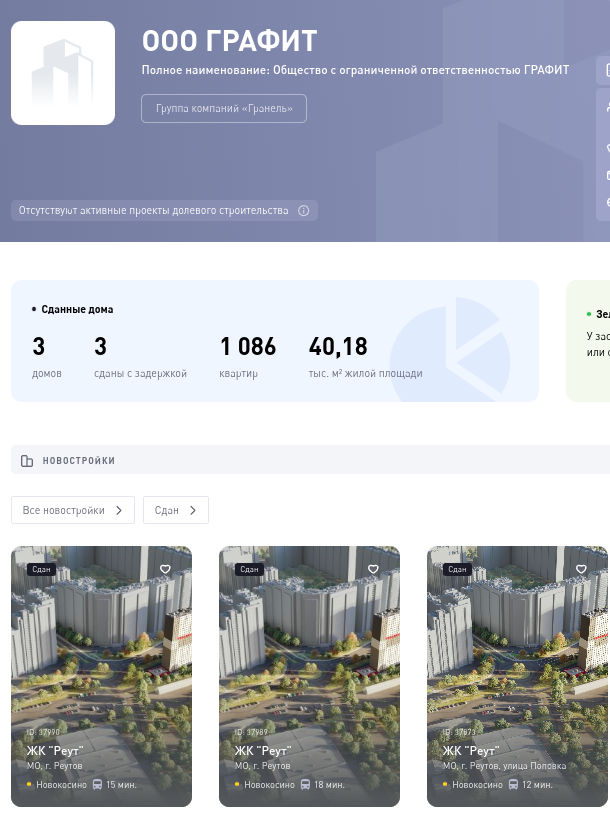Open the Группа компаний «Гранель» link
This screenshot has width=610, height=831.
224,109
